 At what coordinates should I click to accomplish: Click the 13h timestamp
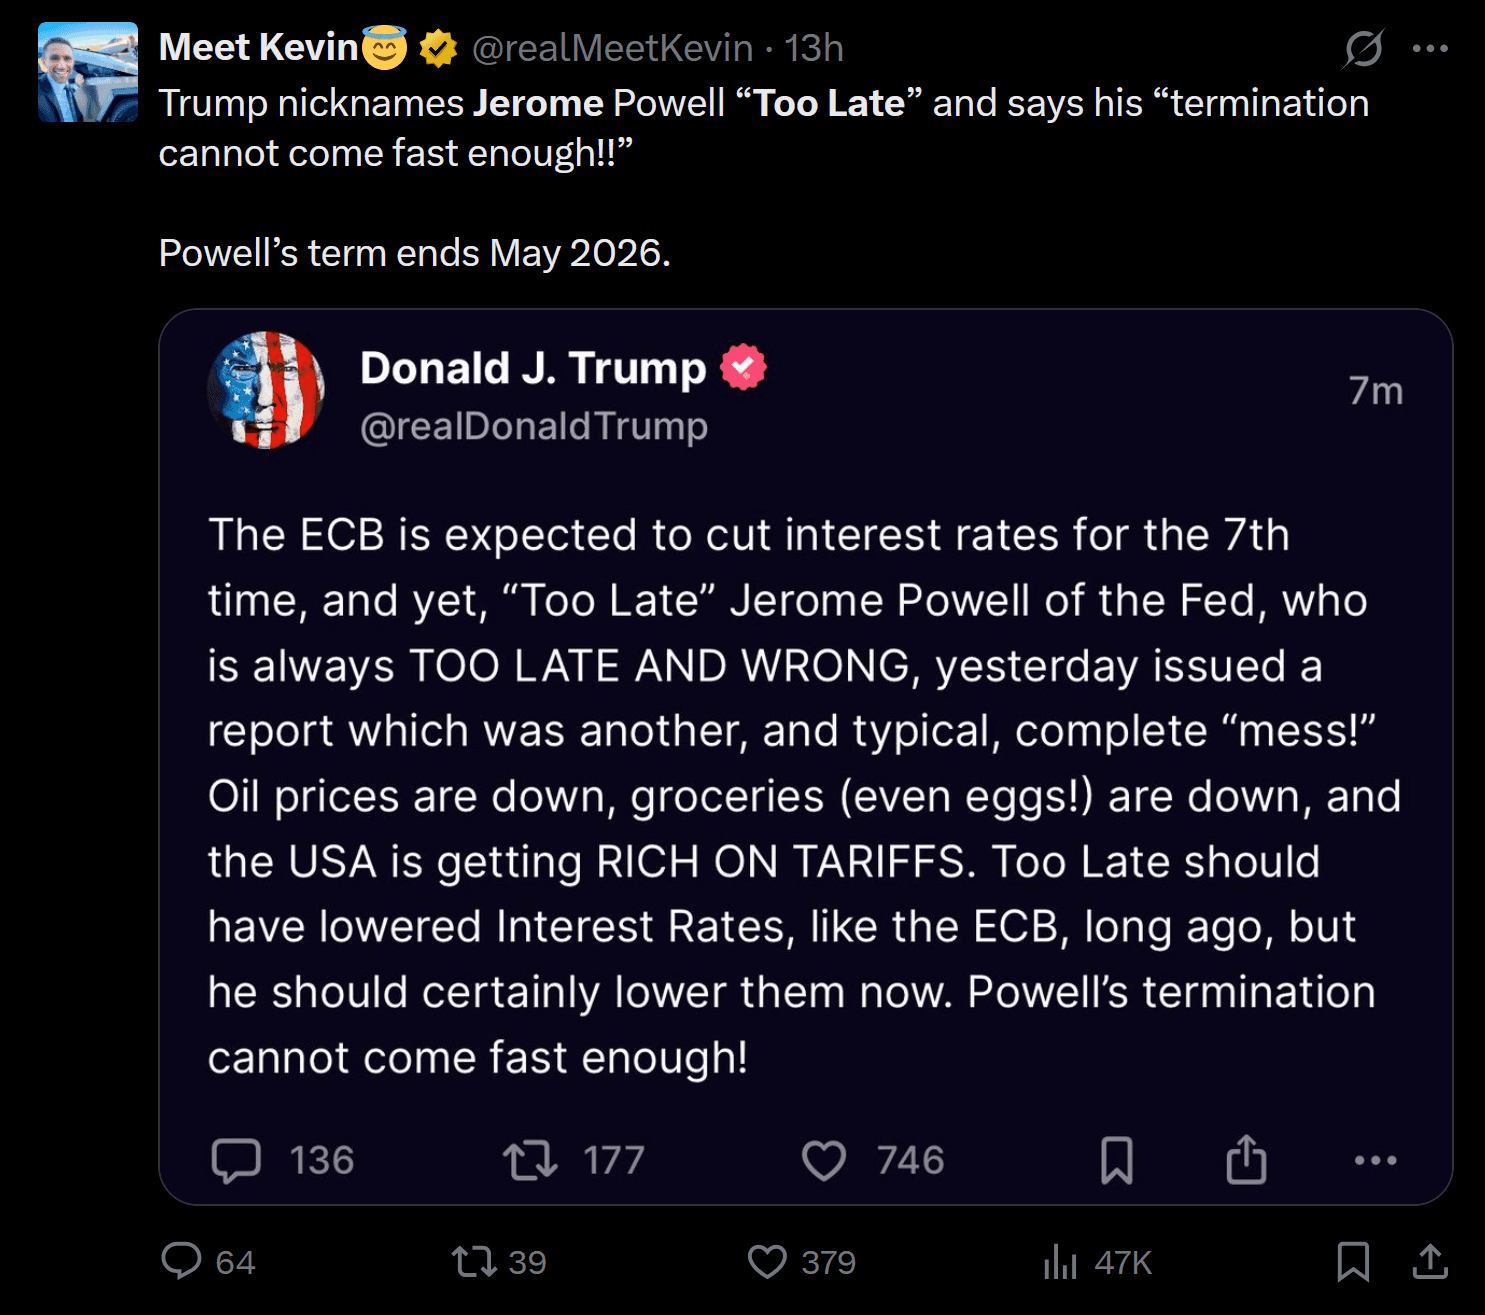[x=814, y=48]
